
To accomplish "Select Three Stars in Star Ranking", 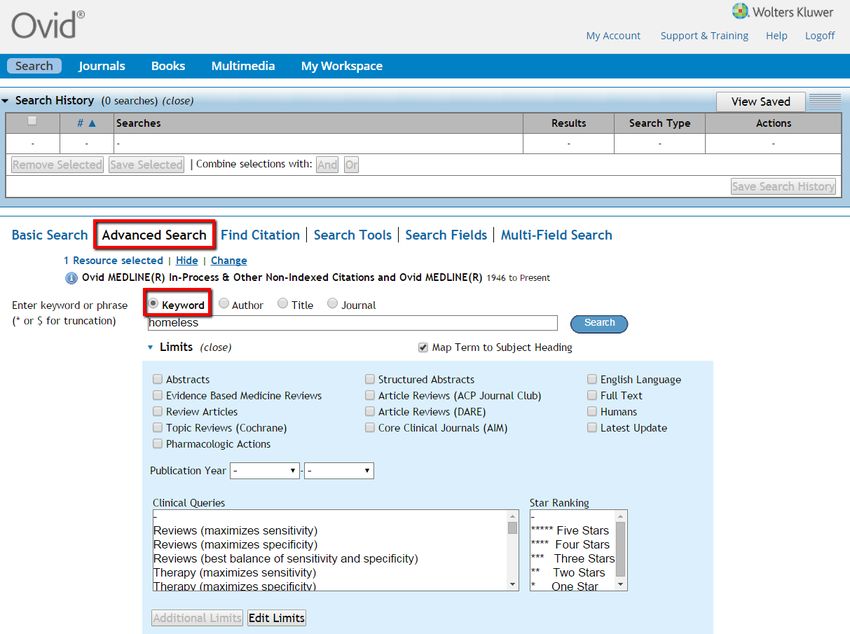I will (x=573, y=559).
